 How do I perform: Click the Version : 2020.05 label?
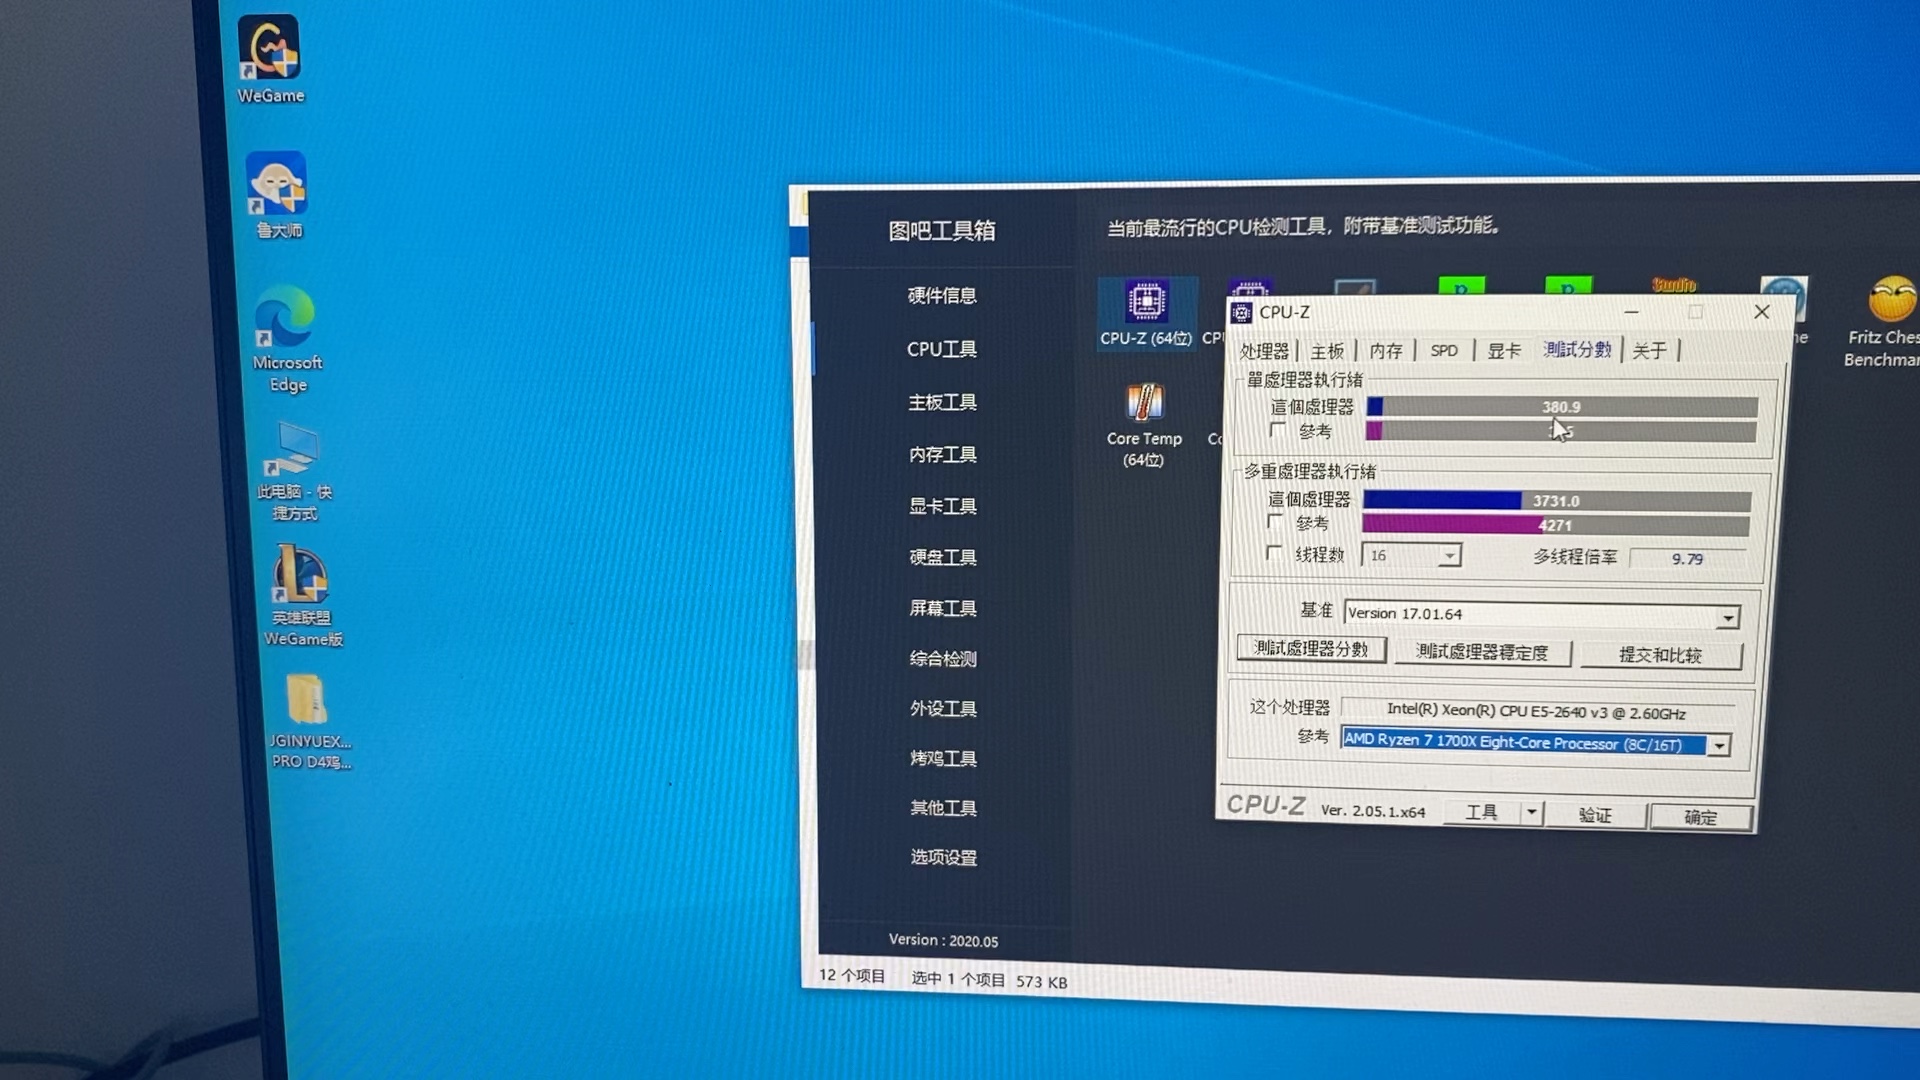(943, 940)
